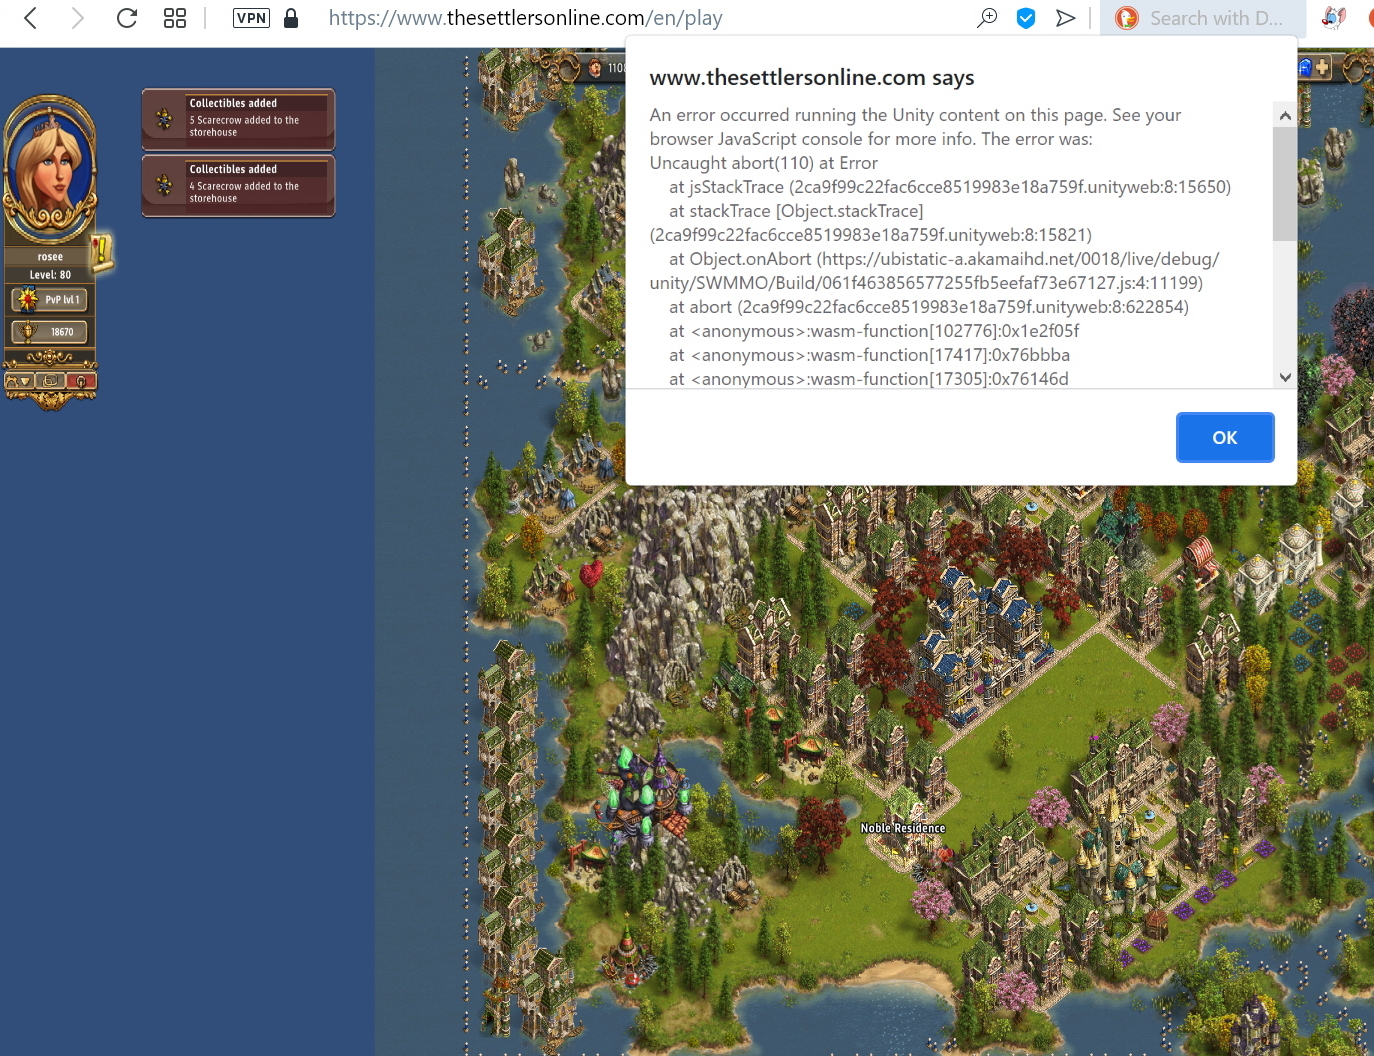The image size is (1374, 1056).
Task: Focus the Search with DuckDuckGo field
Action: (x=1216, y=18)
